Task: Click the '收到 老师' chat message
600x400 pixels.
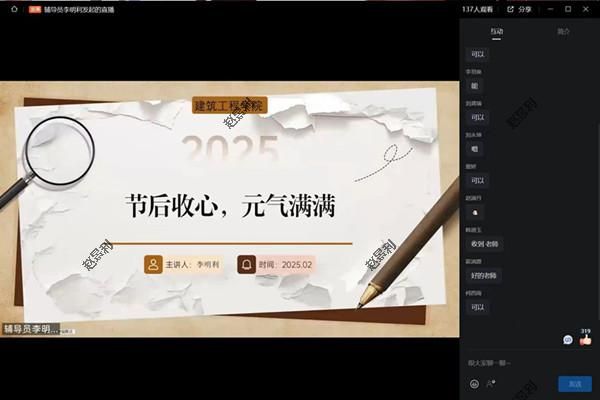Action: click(484, 243)
